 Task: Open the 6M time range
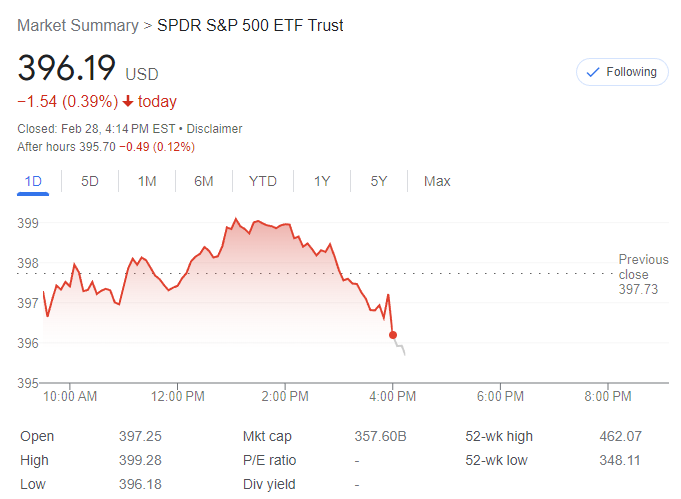pyautogui.click(x=204, y=181)
